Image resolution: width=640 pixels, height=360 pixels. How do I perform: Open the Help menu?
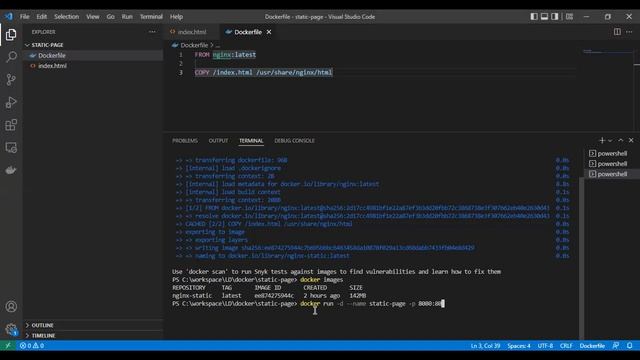pos(176,17)
